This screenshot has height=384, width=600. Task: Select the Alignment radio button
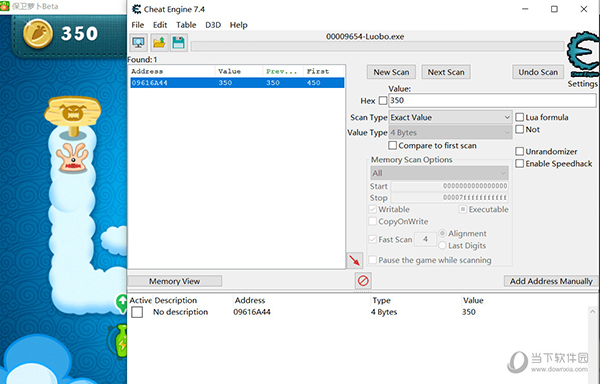click(442, 233)
